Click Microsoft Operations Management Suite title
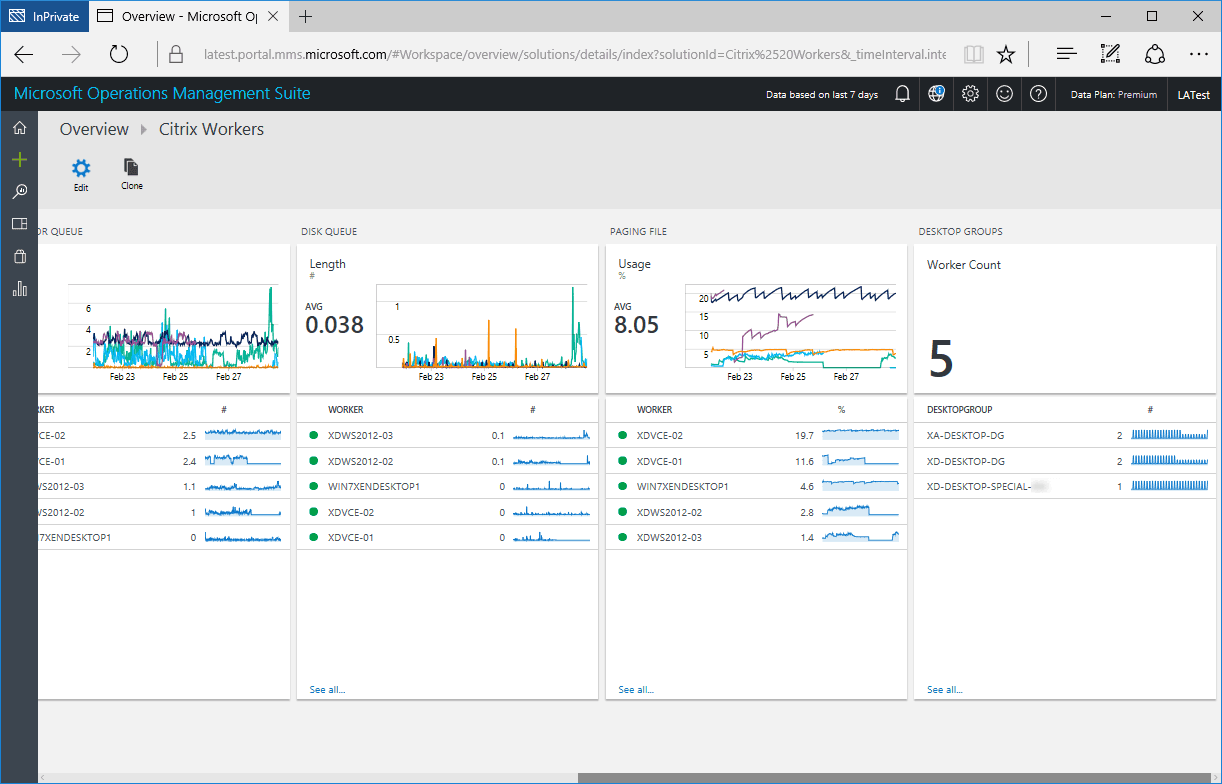This screenshot has height=784, width=1222. [x=162, y=94]
